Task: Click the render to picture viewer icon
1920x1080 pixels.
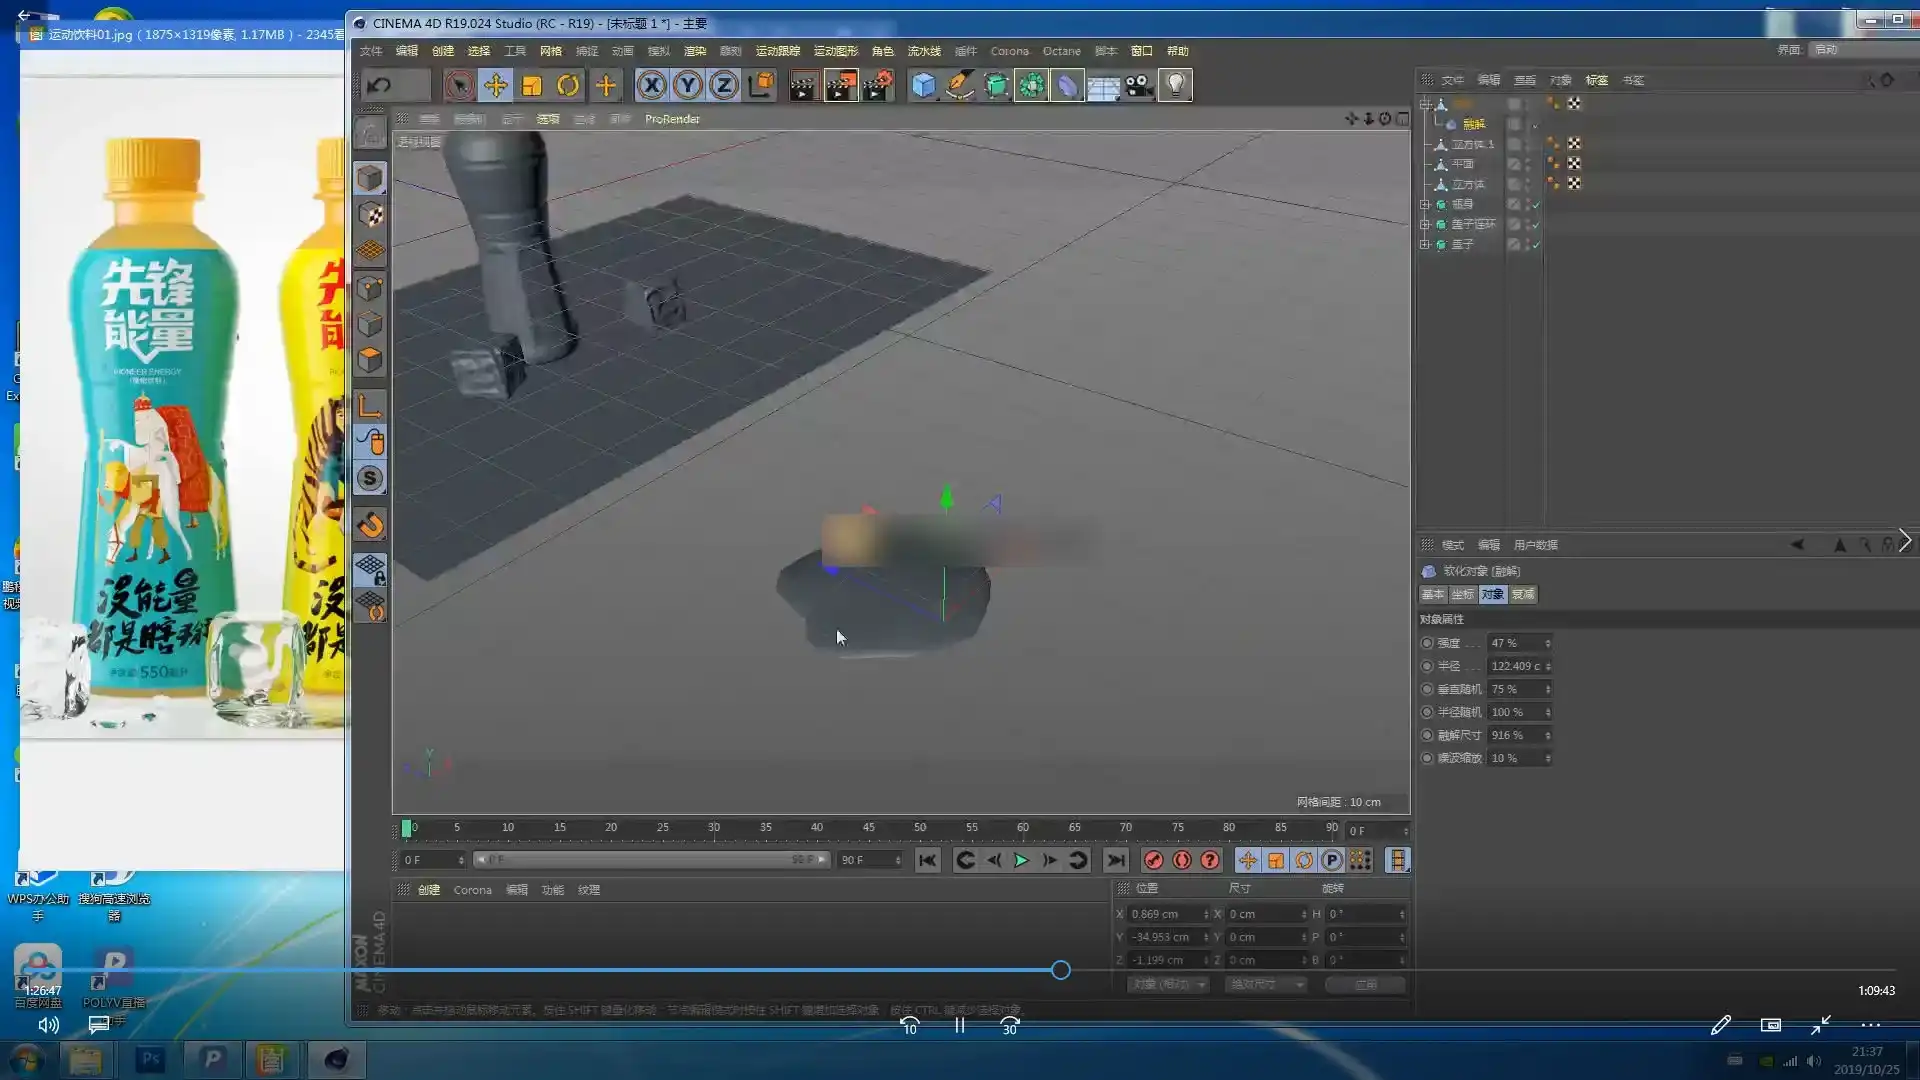Action: pyautogui.click(x=841, y=86)
